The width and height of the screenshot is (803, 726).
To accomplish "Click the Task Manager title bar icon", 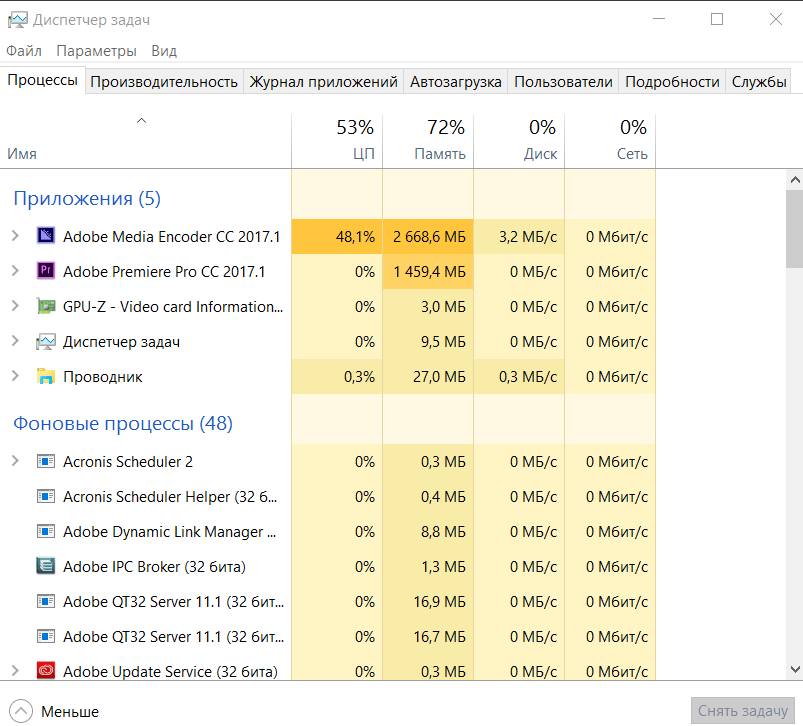I will pyautogui.click(x=17, y=20).
